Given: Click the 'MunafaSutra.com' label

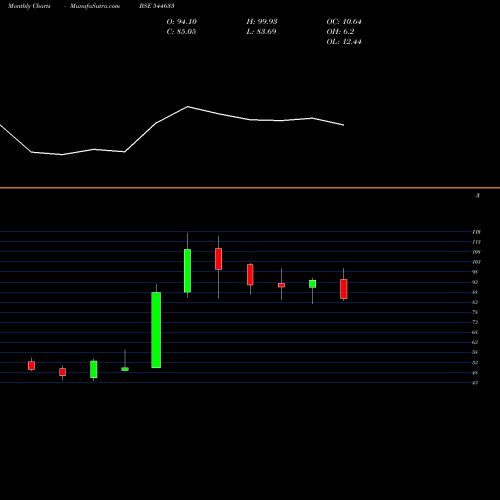Looking at the screenshot, I should point(95,6).
